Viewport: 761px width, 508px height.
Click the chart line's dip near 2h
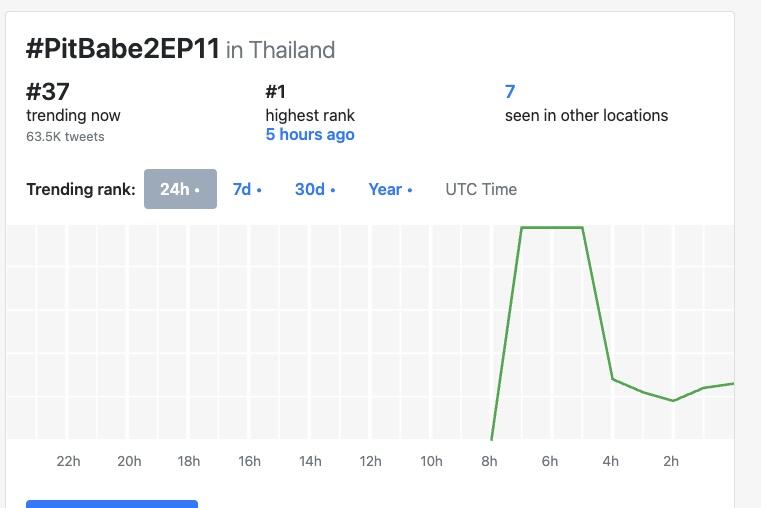(x=673, y=400)
